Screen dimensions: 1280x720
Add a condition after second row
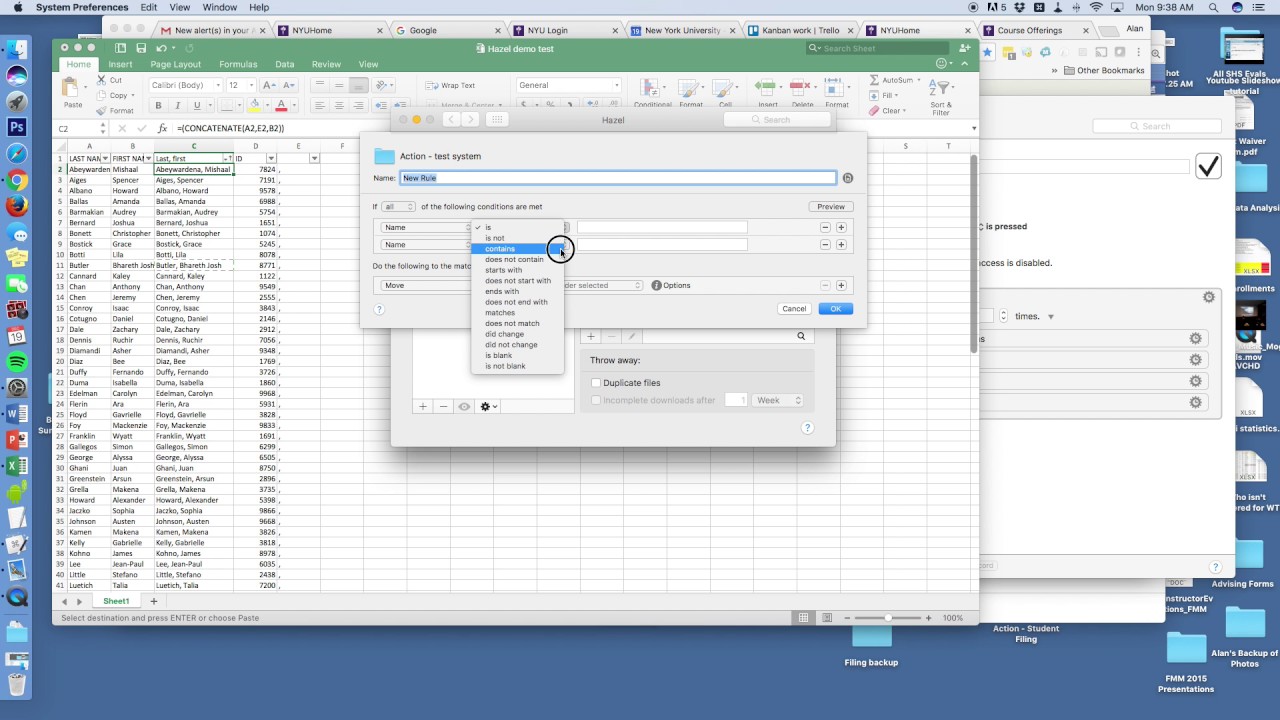[x=841, y=244]
